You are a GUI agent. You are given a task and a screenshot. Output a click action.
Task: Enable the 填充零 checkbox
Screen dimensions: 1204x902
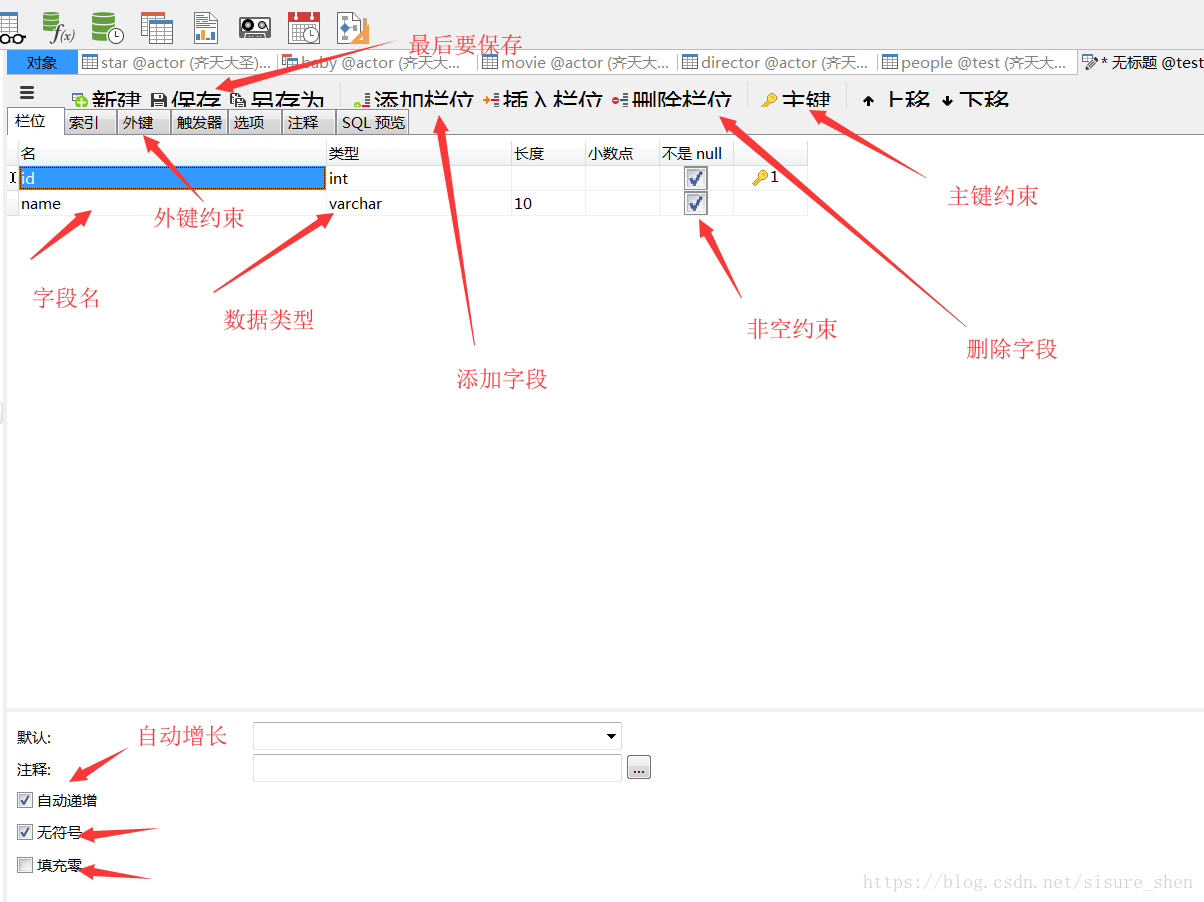23,865
